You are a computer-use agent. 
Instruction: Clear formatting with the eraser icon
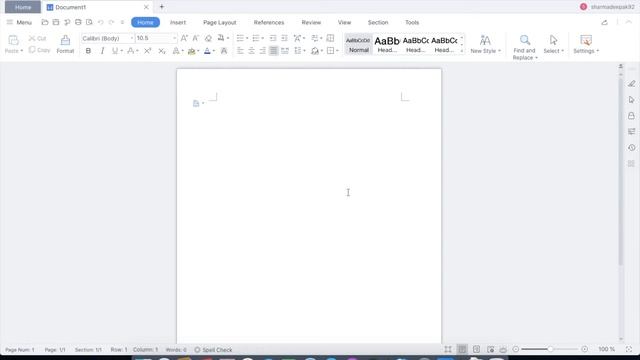(x=208, y=38)
